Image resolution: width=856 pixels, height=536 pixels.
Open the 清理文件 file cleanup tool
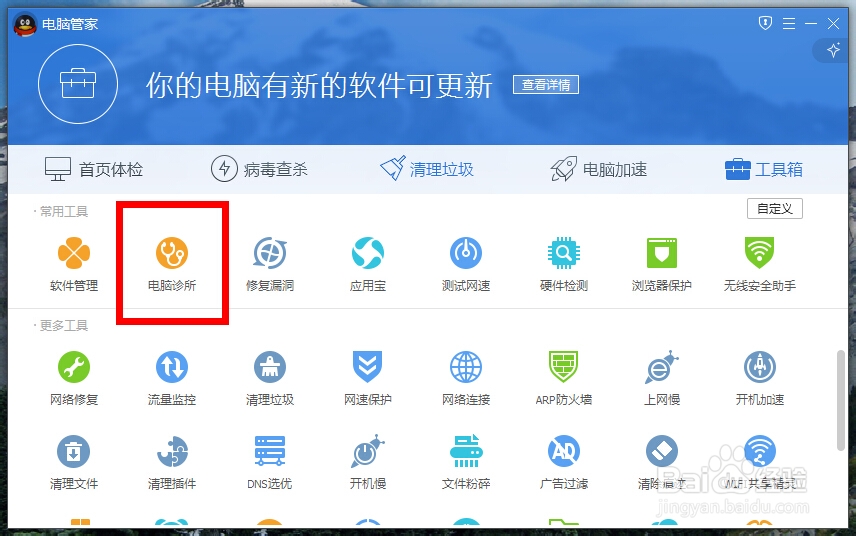point(74,462)
